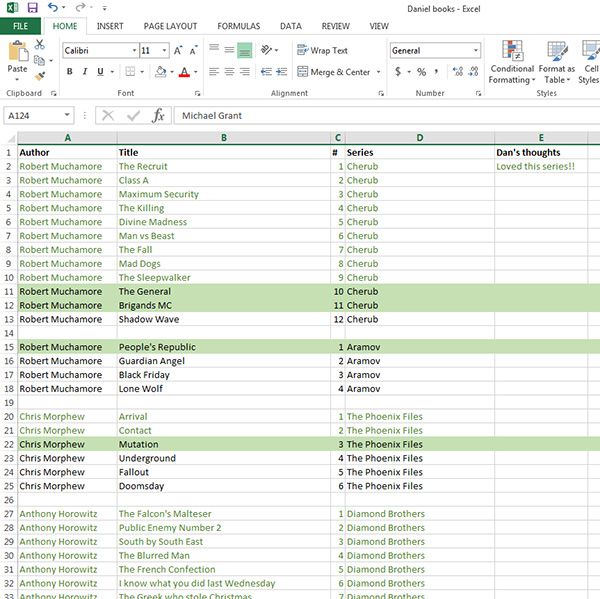Toggle Italic formatting

tap(85, 72)
